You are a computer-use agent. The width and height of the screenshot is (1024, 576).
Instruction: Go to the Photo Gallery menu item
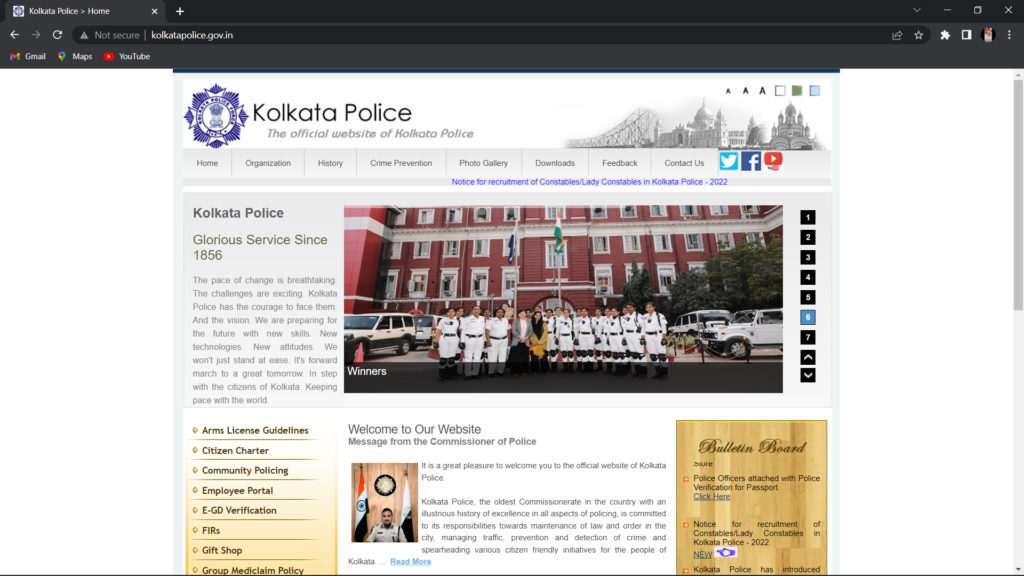coord(483,163)
